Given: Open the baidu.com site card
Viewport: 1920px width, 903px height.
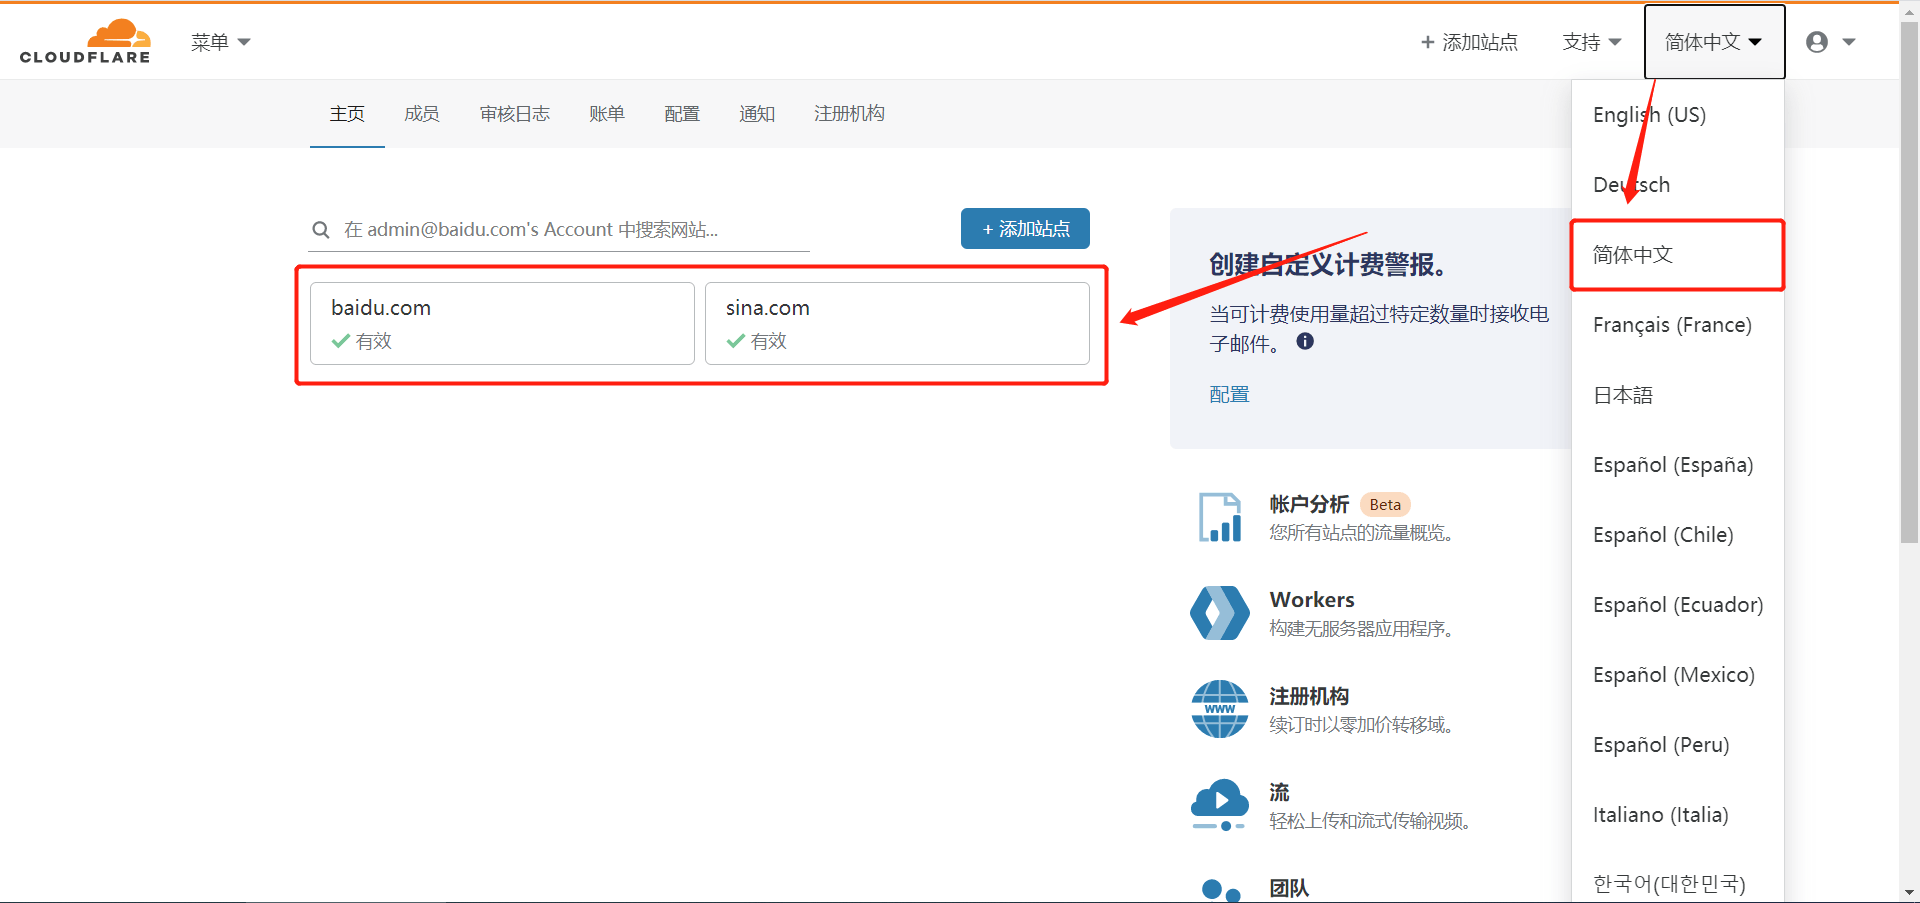Looking at the screenshot, I should (502, 323).
